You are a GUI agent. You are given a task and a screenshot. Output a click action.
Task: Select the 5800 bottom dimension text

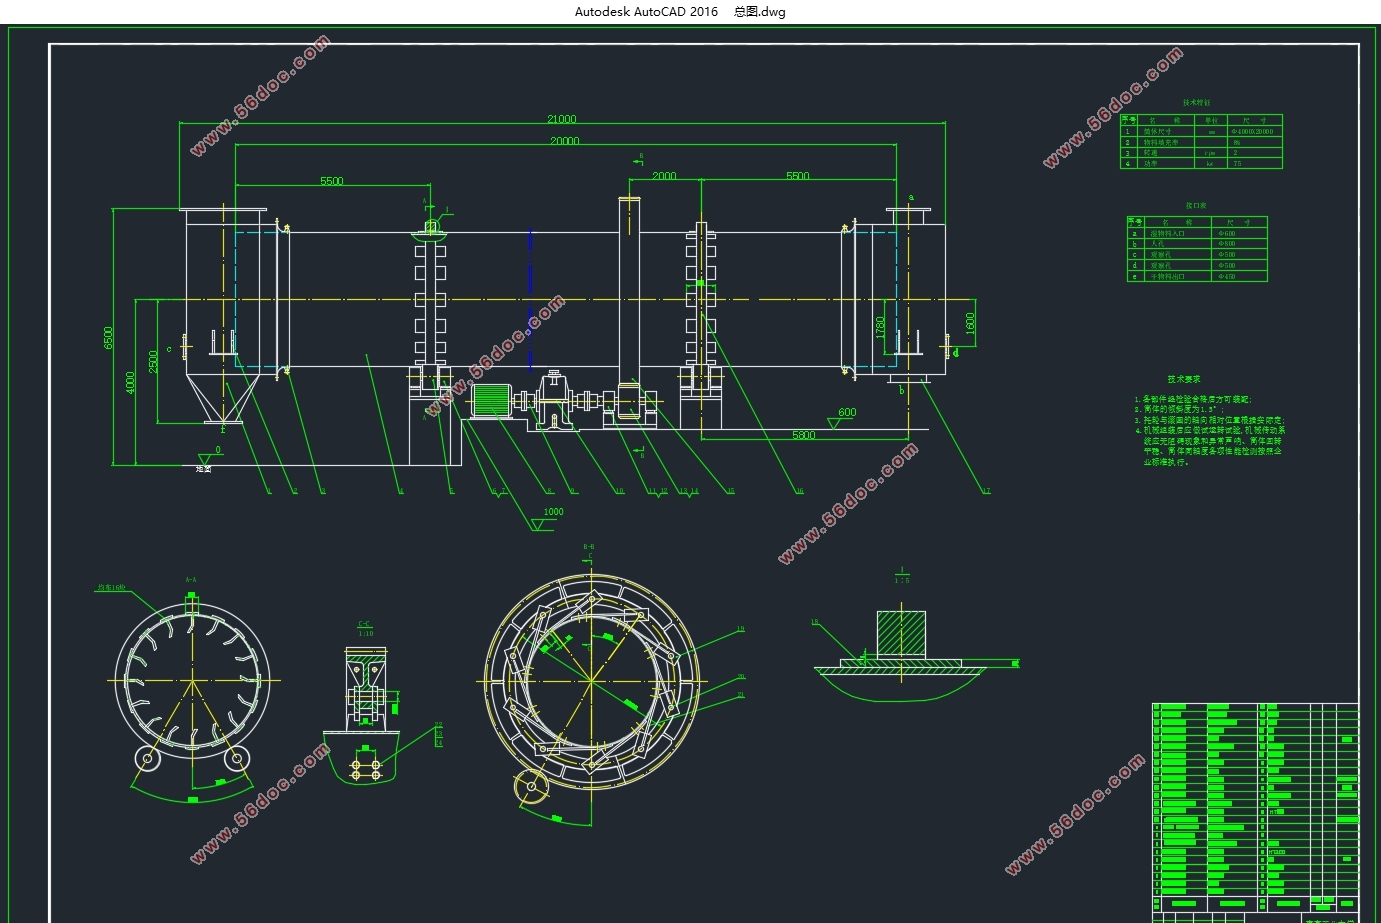[x=803, y=435]
